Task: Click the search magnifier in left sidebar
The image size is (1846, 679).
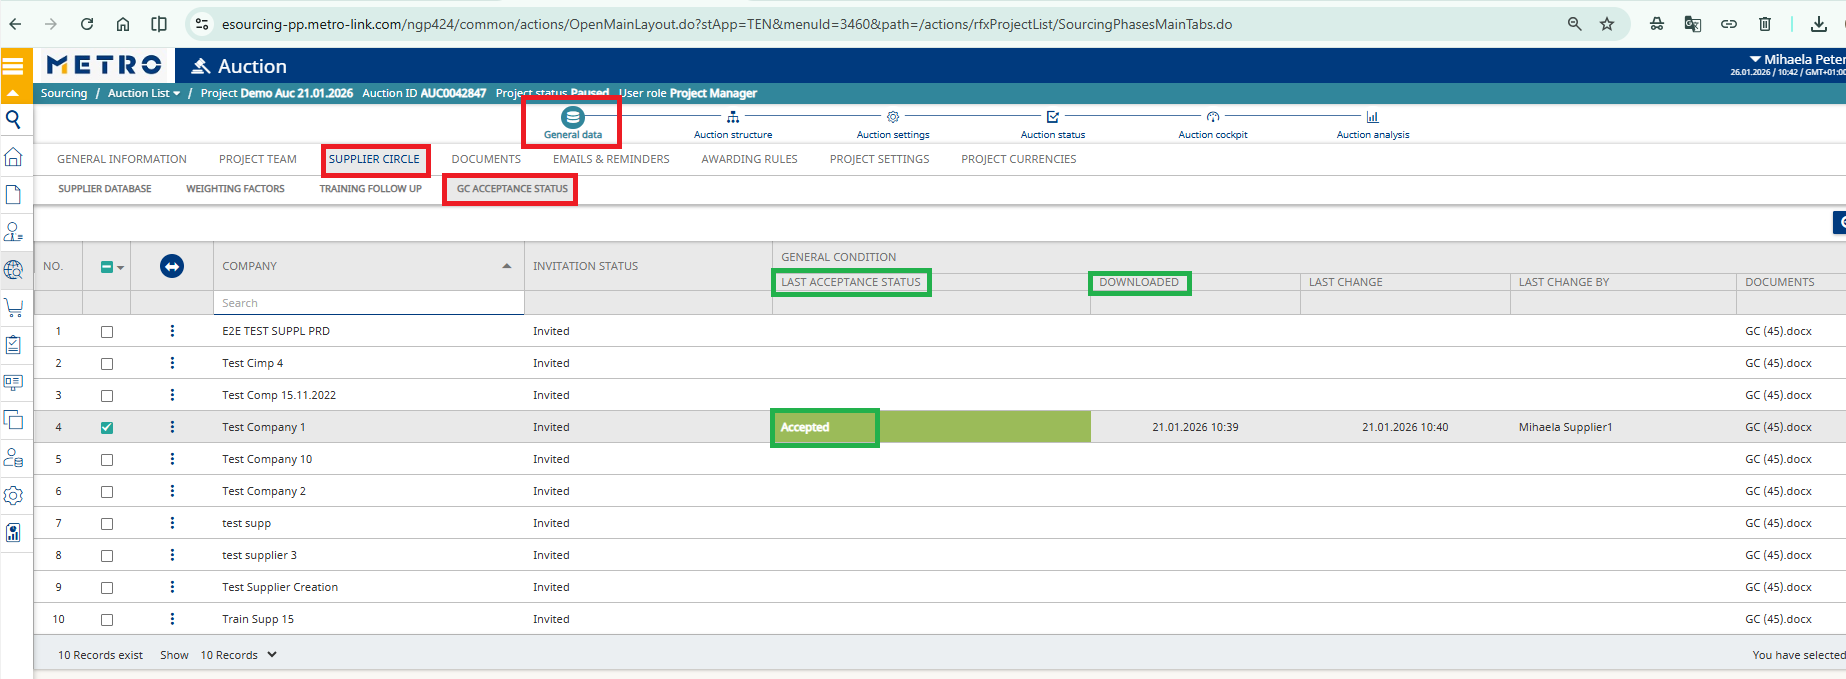Action: [13, 119]
